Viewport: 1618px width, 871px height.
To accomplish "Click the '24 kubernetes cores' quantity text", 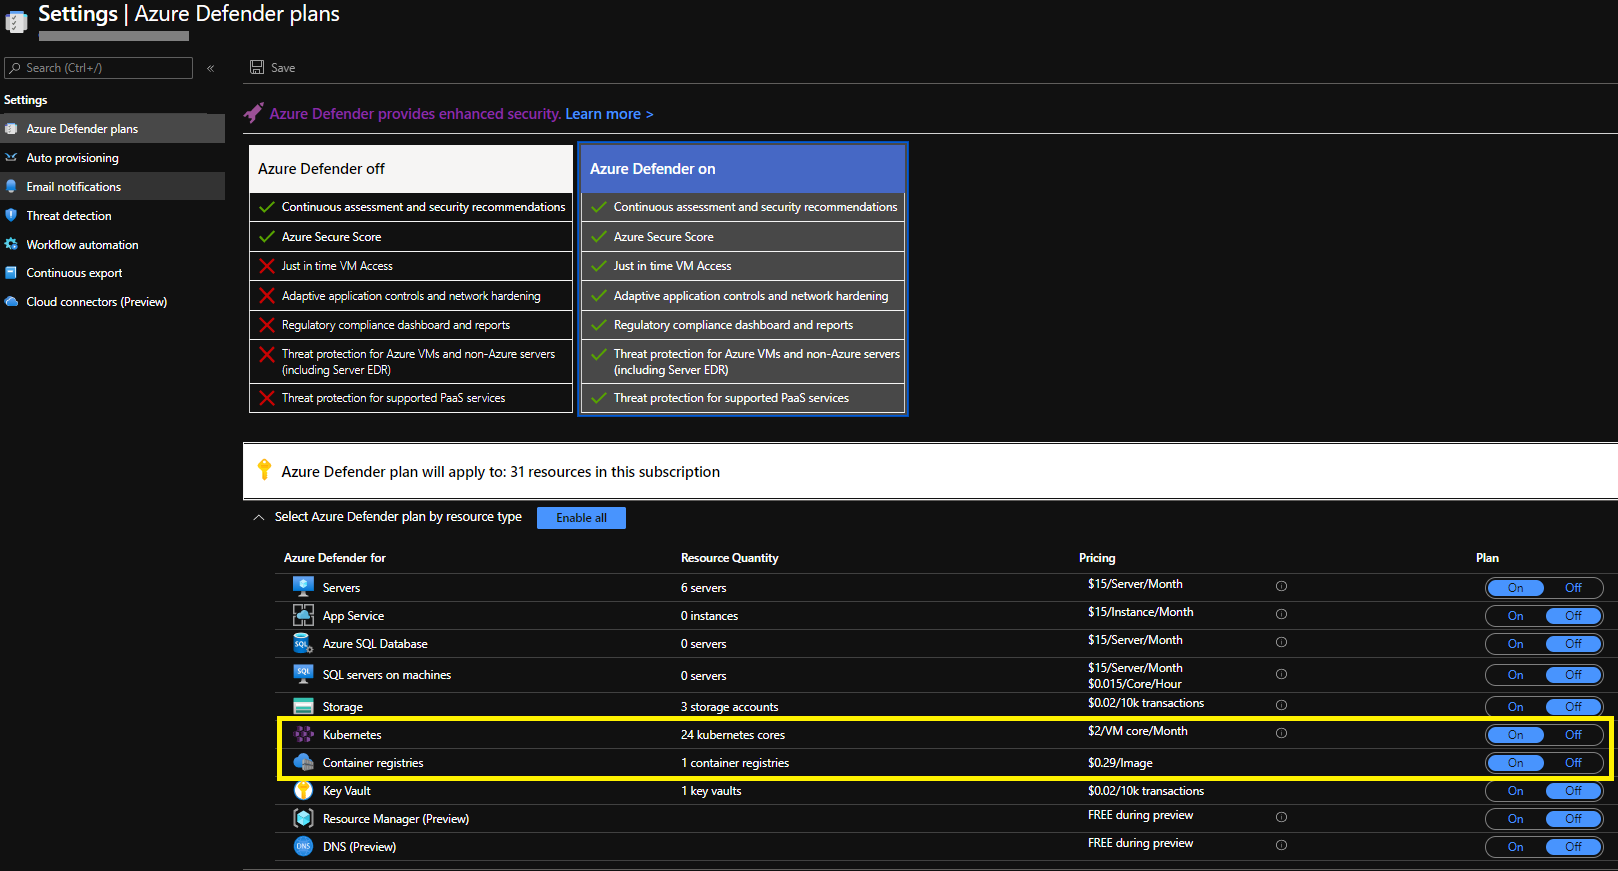I will [x=733, y=735].
